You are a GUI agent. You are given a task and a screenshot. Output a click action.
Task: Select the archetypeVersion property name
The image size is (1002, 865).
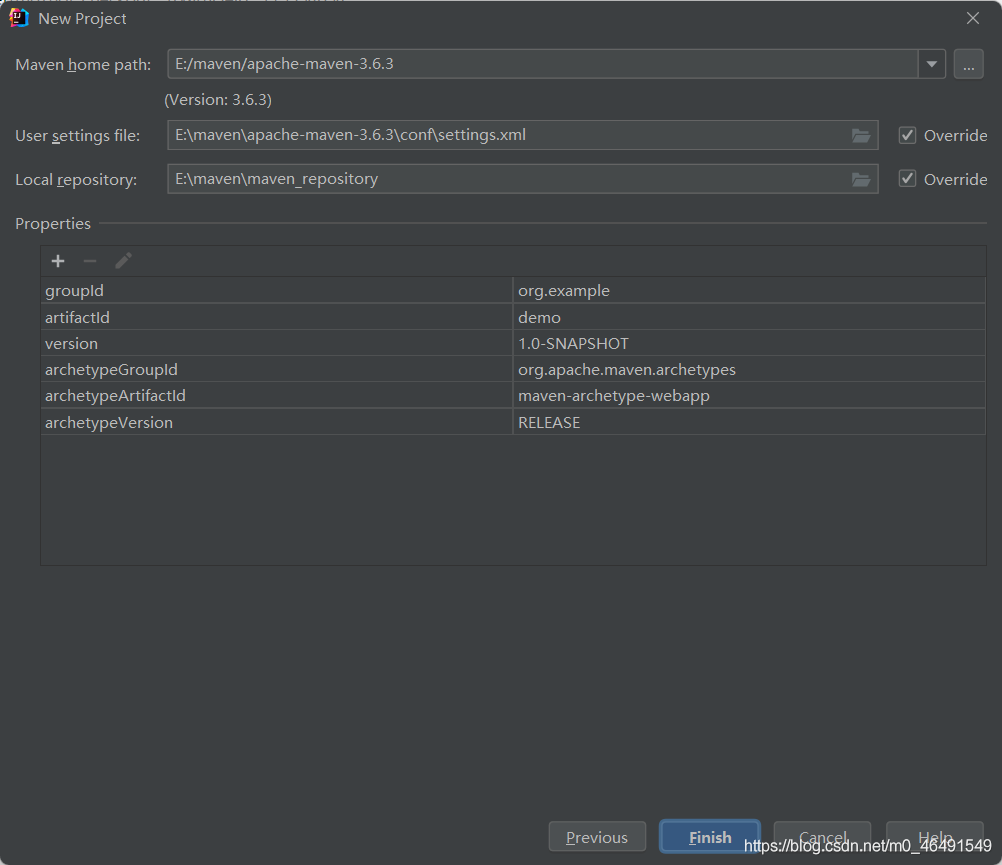[277, 422]
